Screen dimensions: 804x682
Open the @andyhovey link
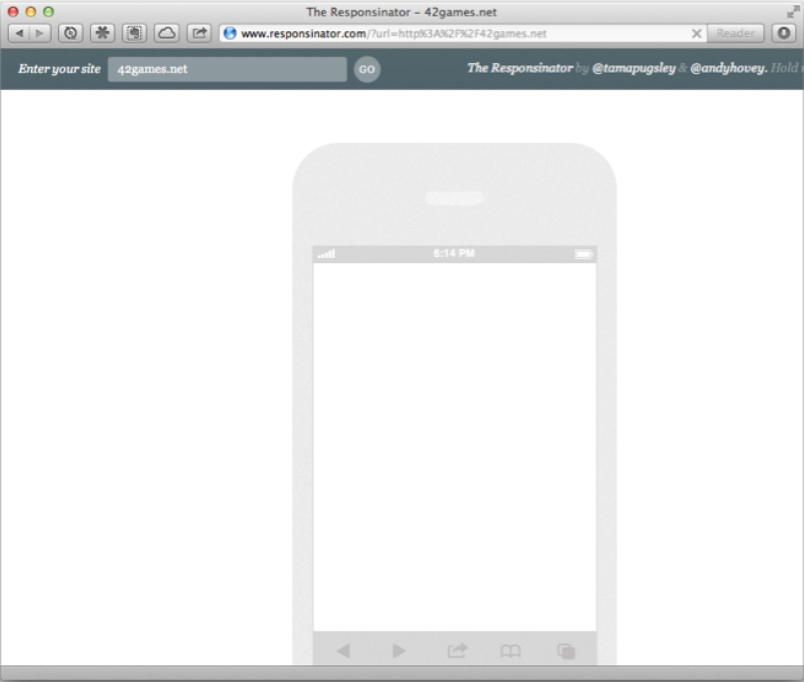click(x=728, y=69)
